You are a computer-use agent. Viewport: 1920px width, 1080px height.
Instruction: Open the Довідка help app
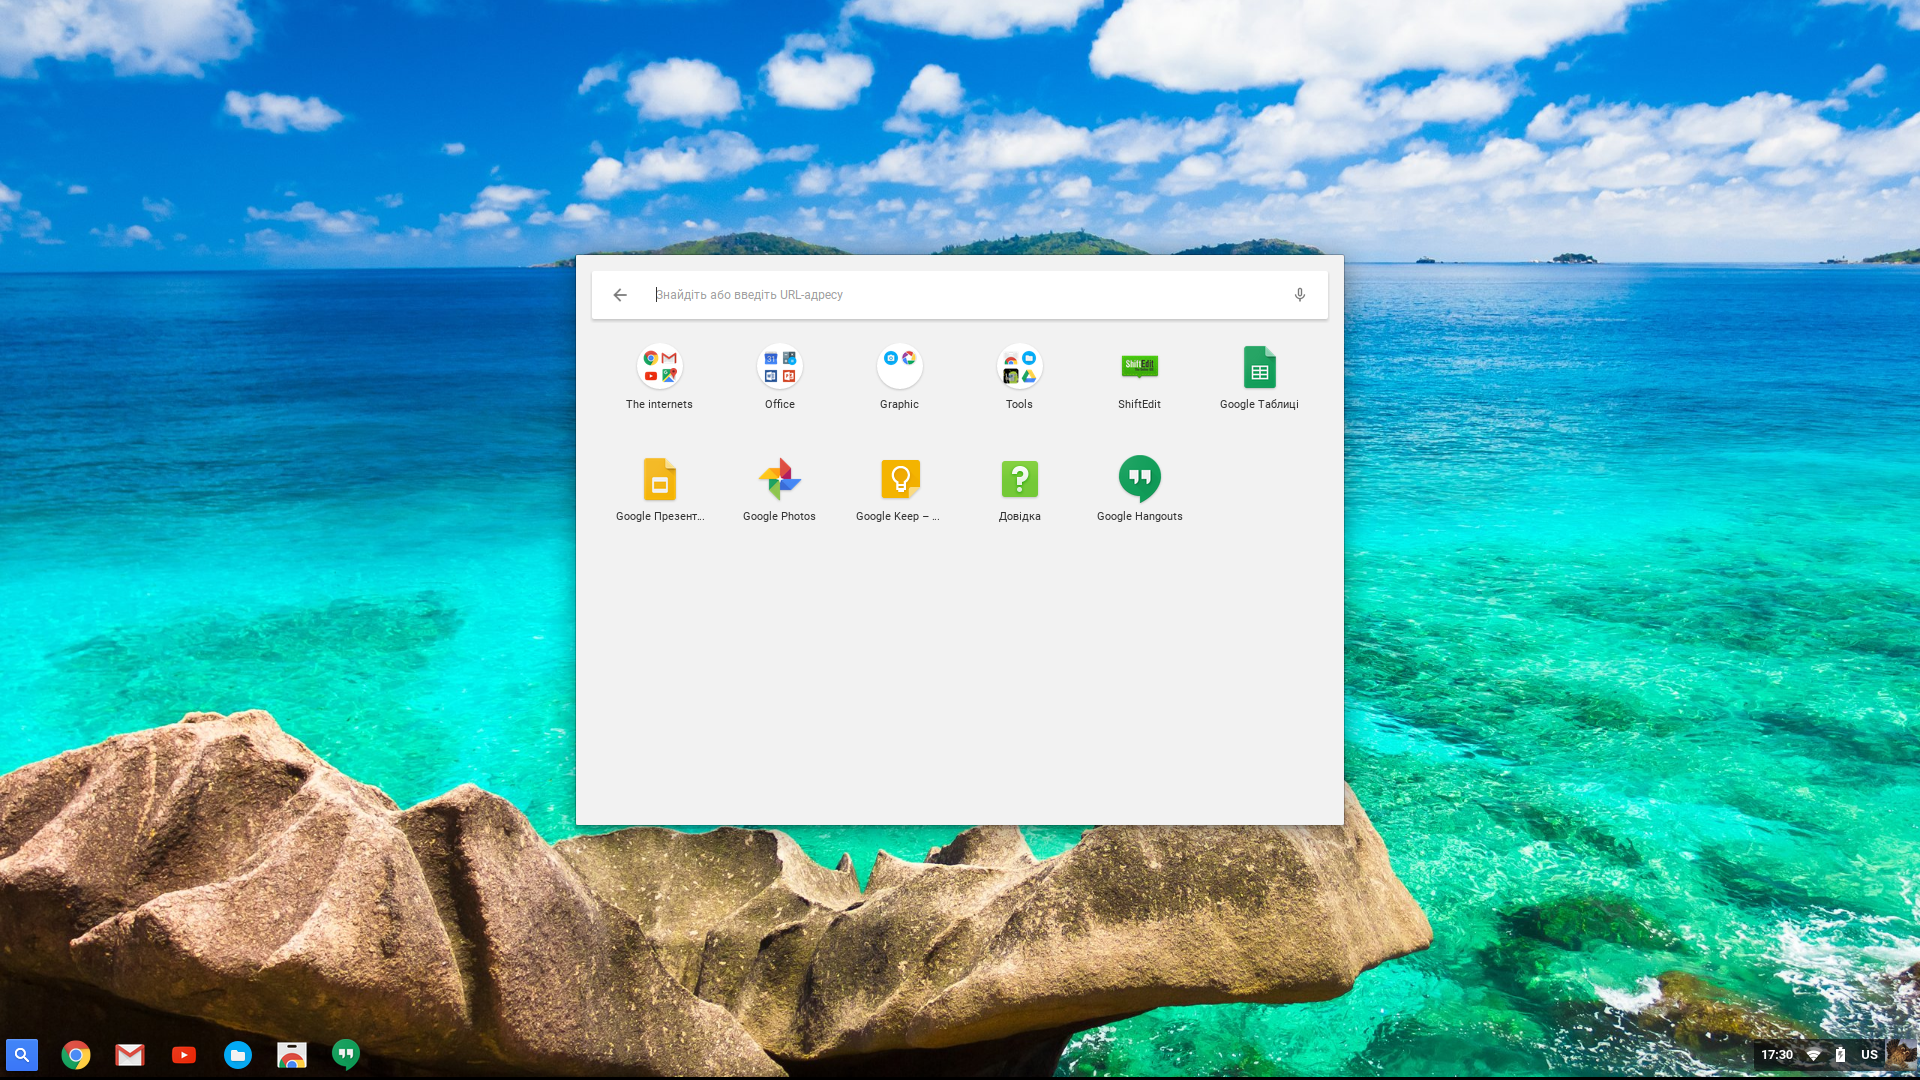pos(1019,480)
